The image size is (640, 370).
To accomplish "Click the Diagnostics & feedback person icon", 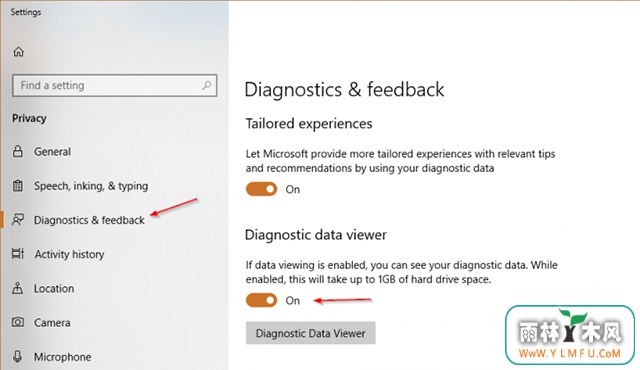I will (x=18, y=219).
